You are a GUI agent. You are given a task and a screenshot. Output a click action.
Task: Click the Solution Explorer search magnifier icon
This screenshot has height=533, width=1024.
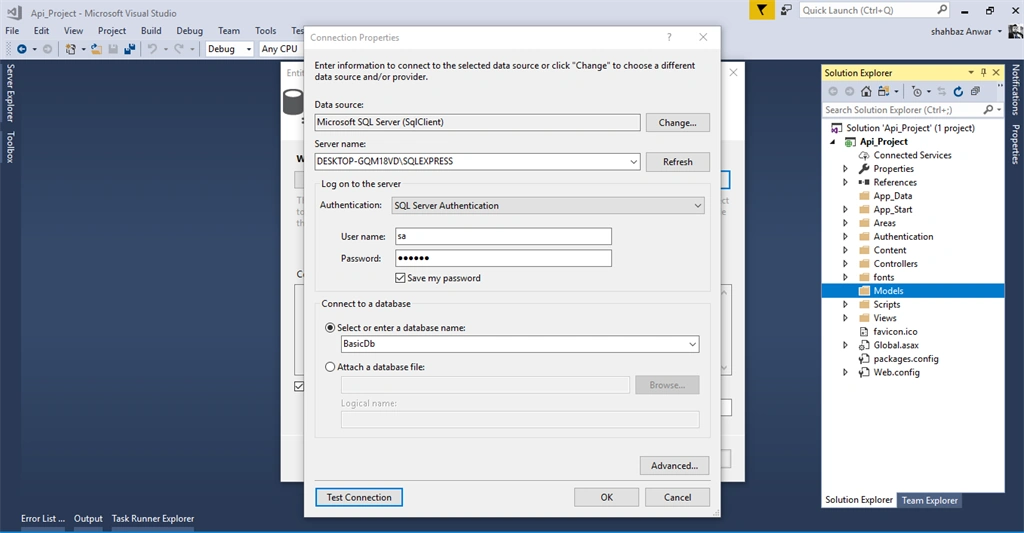(x=989, y=110)
